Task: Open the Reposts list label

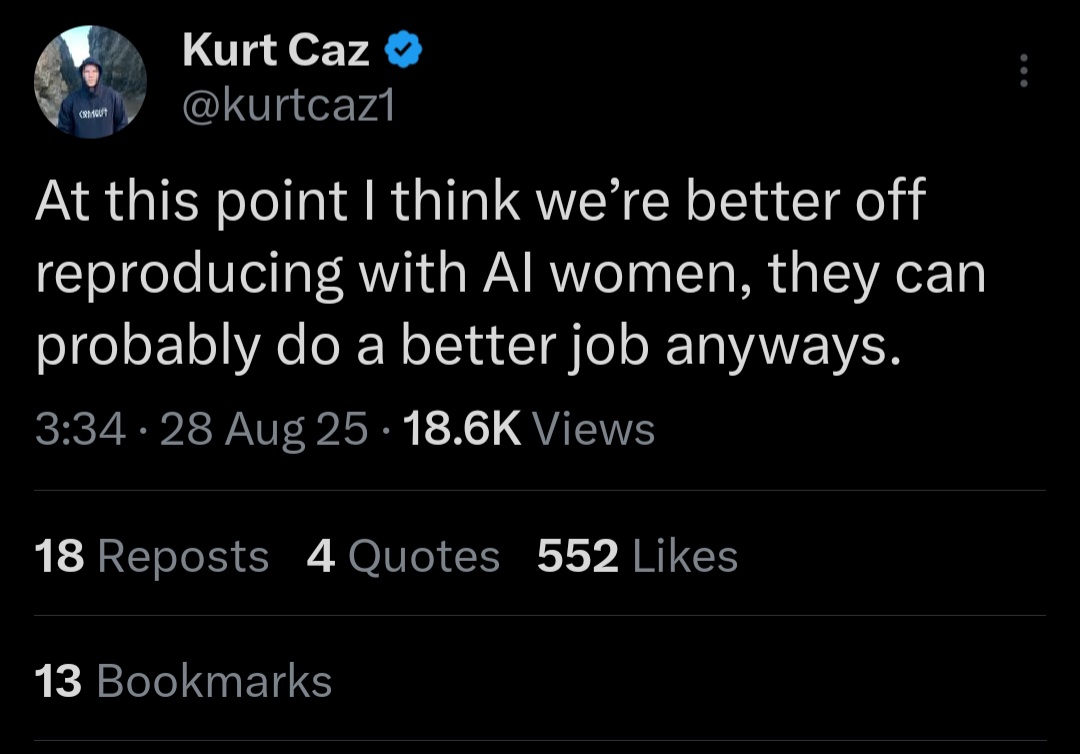Action: pyautogui.click(x=183, y=557)
